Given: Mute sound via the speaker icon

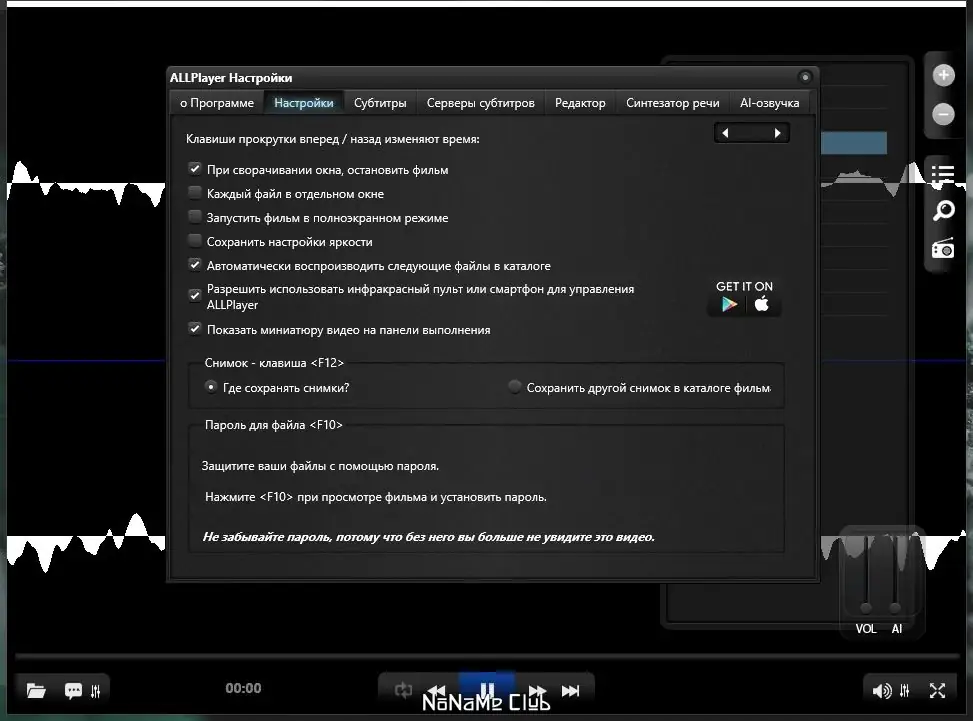Looking at the screenshot, I should [x=882, y=691].
